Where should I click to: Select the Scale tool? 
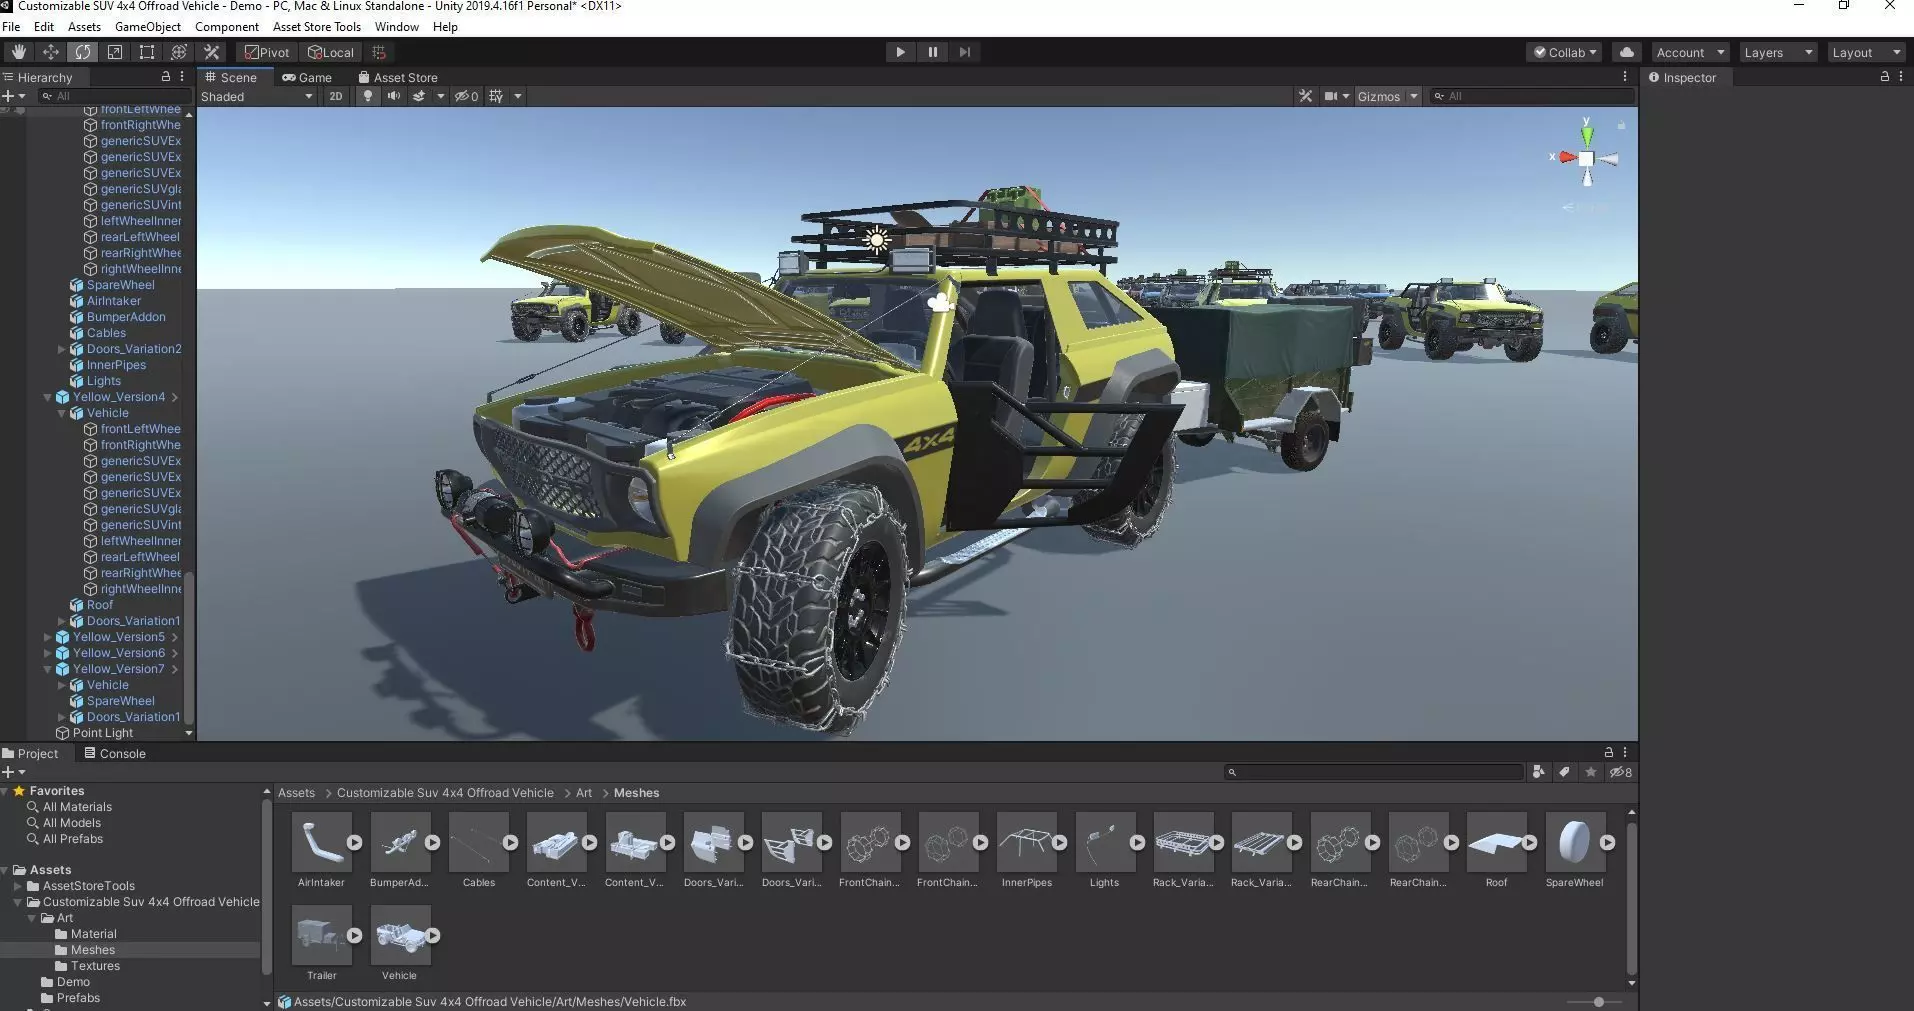pyautogui.click(x=115, y=52)
